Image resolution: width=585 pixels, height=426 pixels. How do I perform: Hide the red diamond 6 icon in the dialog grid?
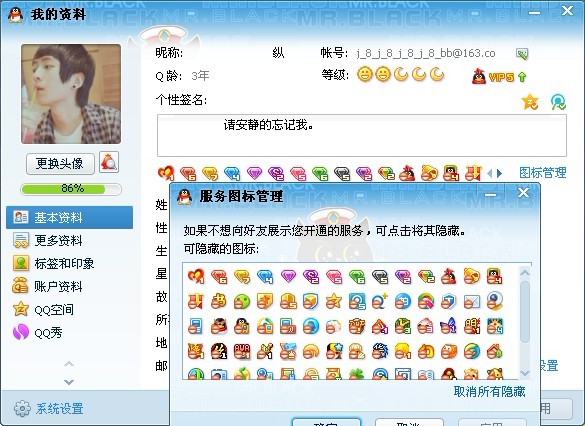[x=219, y=276]
